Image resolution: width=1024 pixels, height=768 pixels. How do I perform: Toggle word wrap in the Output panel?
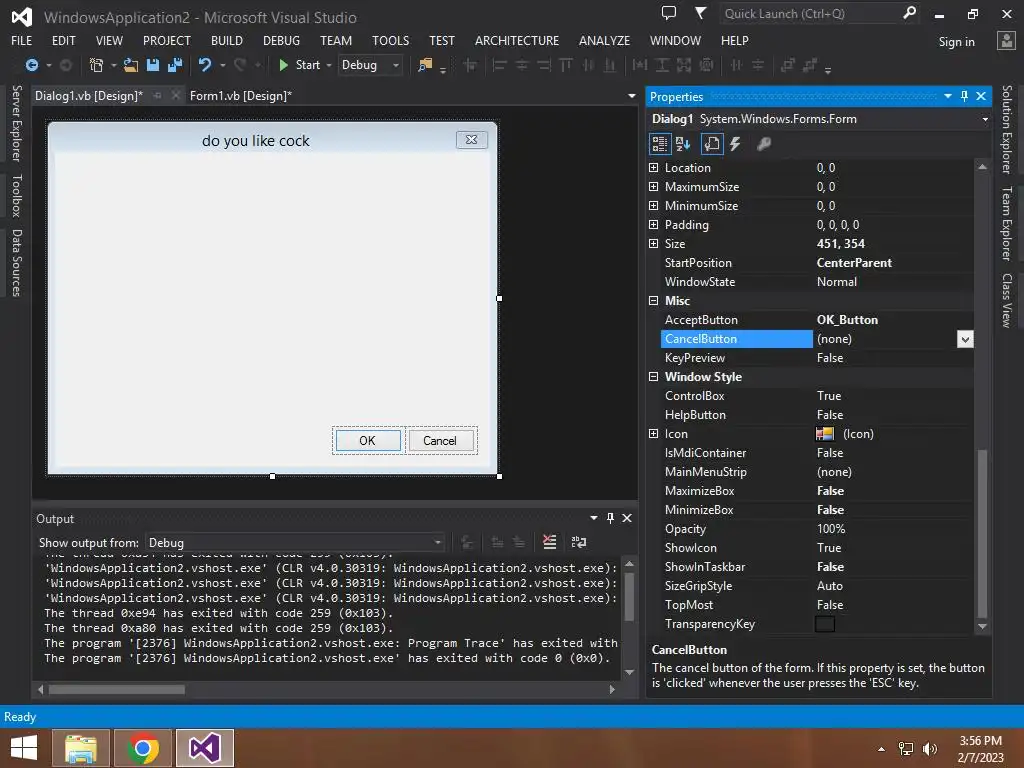pyautogui.click(x=579, y=542)
